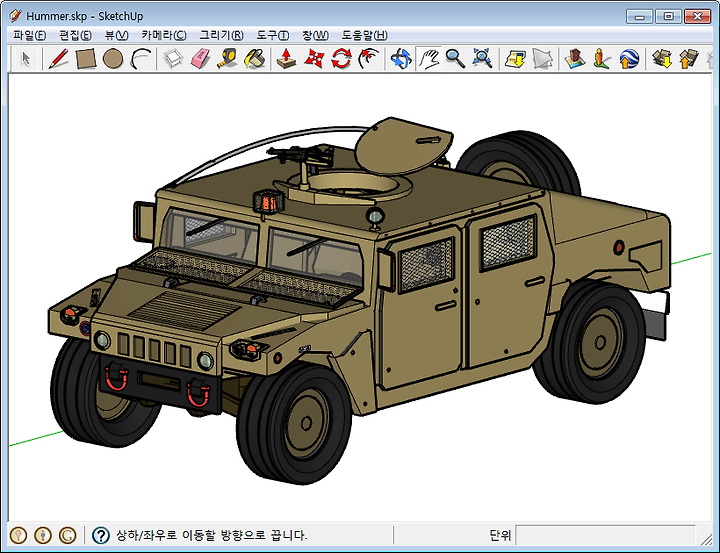
Task: Click the Google sign-in status icon
Action: pyautogui.click(x=68, y=535)
